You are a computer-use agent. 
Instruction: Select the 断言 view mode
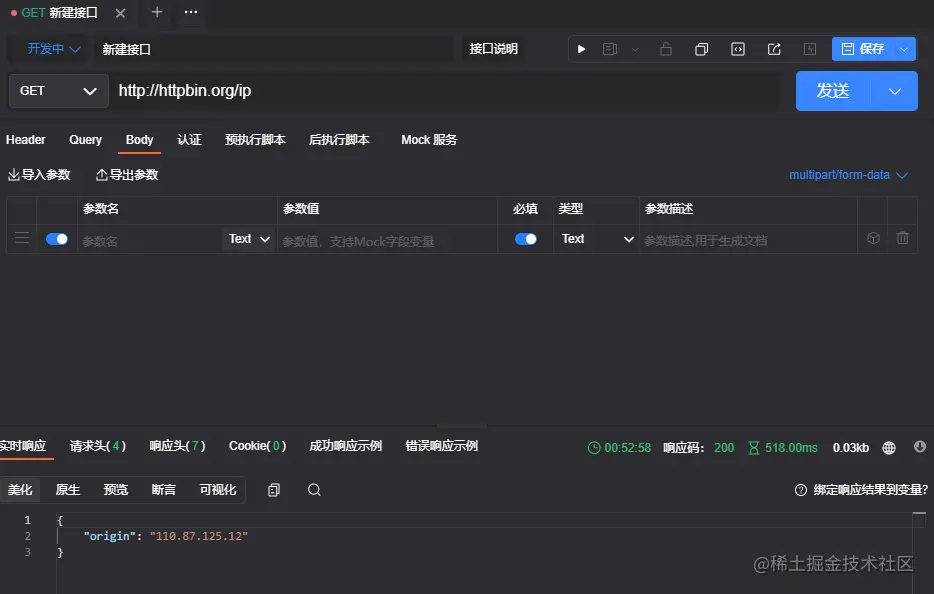coord(163,490)
